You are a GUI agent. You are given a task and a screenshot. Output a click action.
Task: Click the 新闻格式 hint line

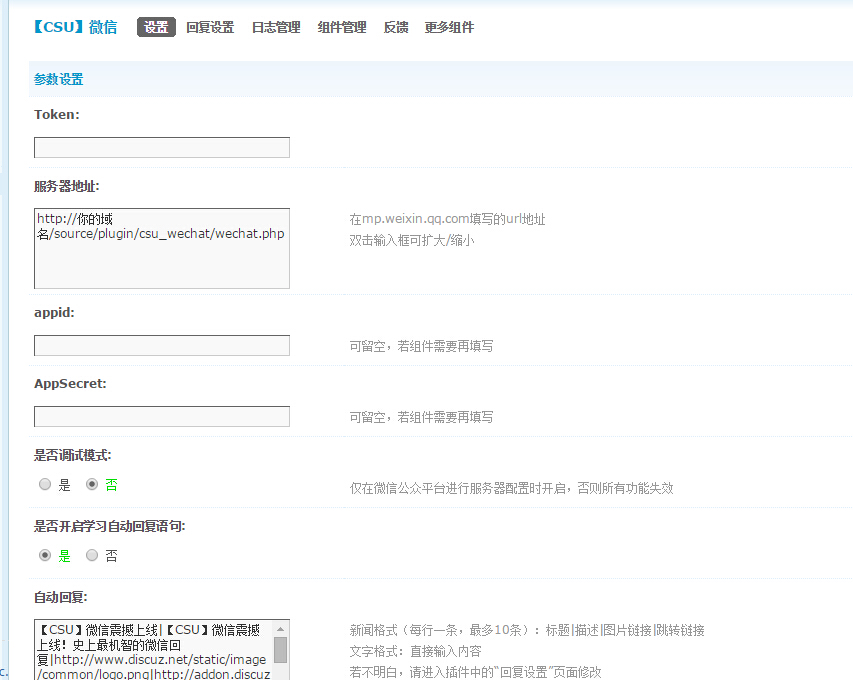click(527, 630)
